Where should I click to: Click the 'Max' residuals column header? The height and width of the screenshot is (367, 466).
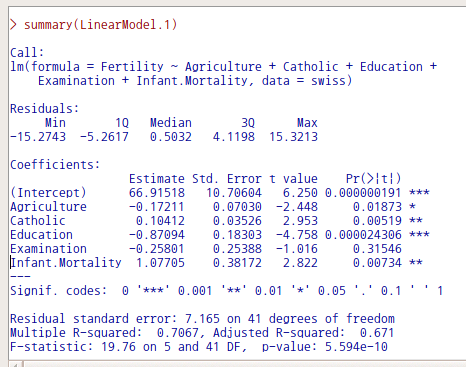[x=307, y=123]
